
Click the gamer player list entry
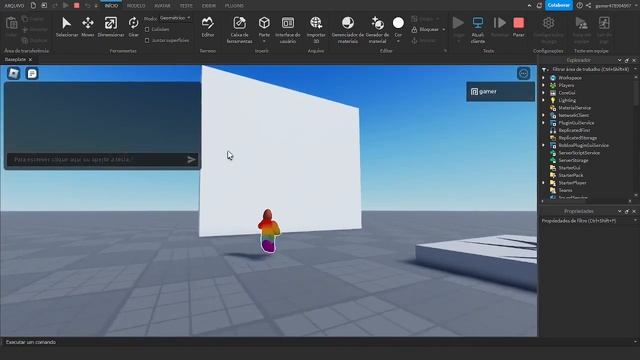500,92
